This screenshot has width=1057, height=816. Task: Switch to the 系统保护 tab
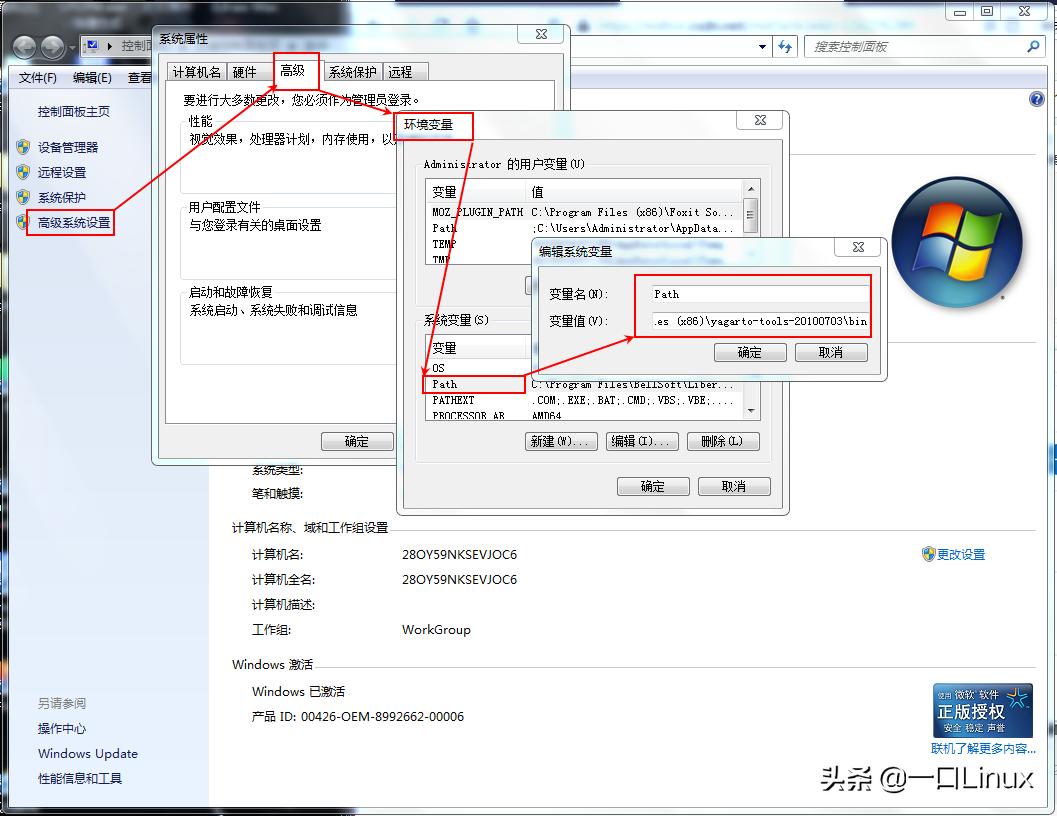coord(352,71)
